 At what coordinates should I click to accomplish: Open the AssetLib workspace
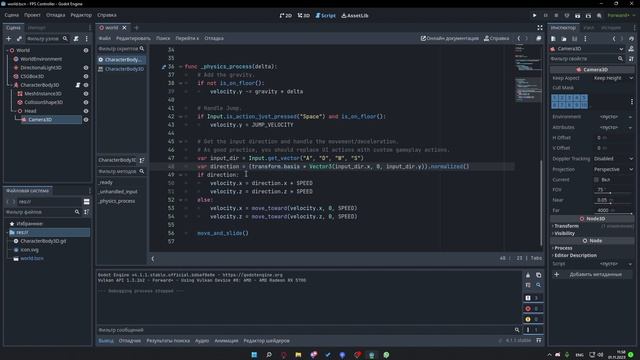click(x=355, y=16)
